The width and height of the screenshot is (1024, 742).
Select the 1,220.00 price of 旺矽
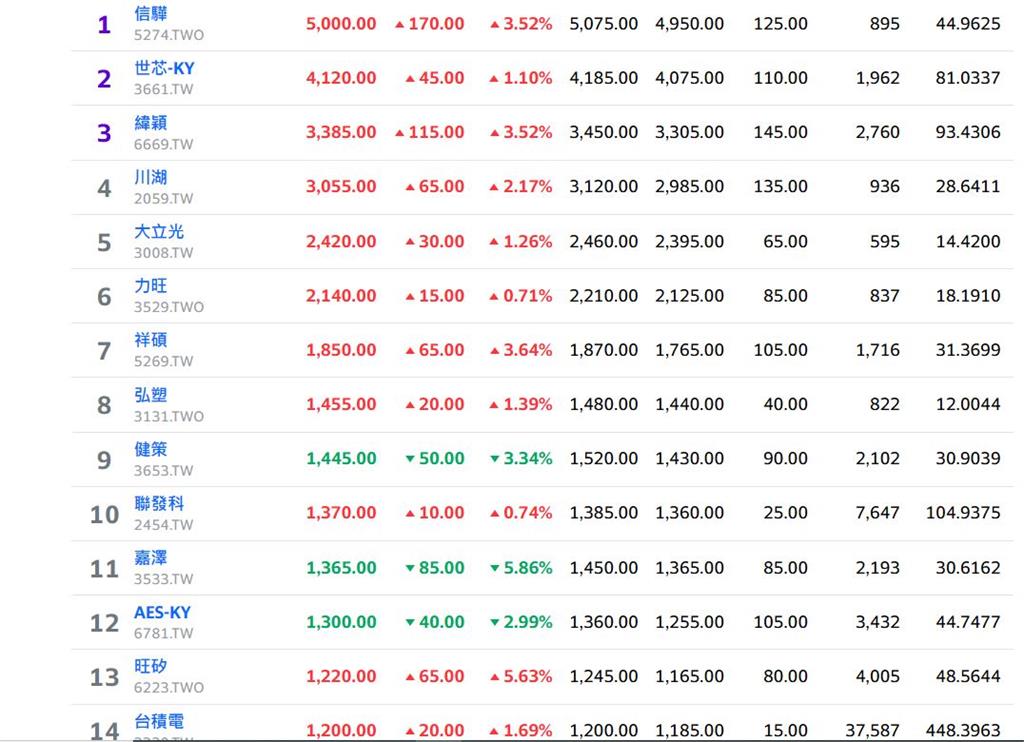tap(341, 676)
